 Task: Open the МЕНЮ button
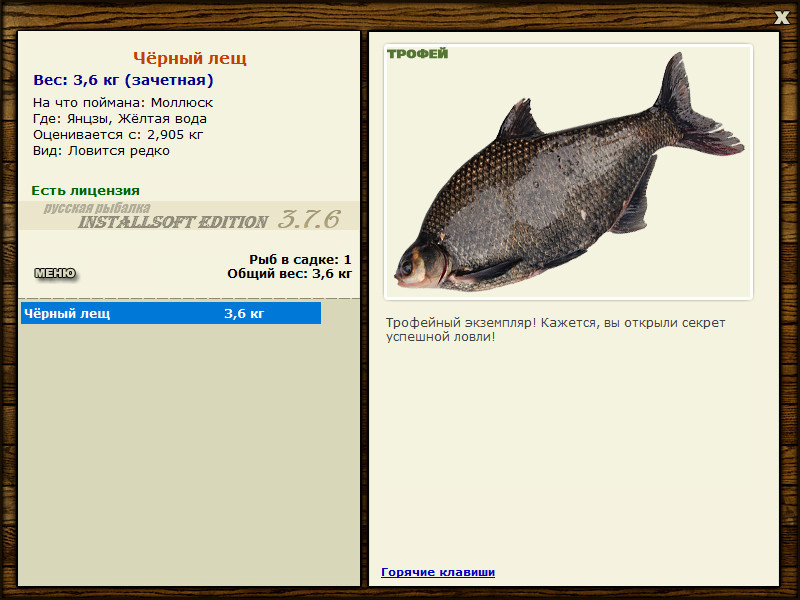point(55,273)
